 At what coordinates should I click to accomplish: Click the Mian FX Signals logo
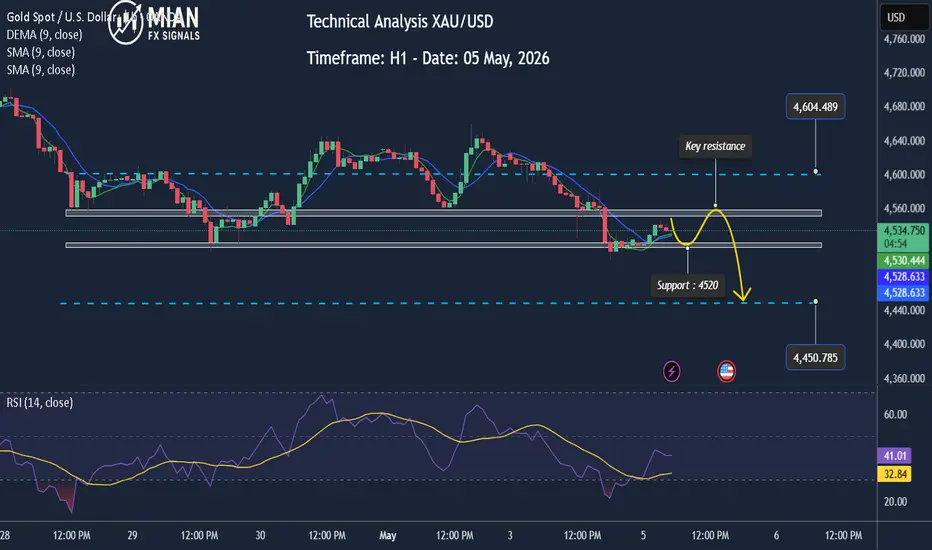(x=154, y=23)
